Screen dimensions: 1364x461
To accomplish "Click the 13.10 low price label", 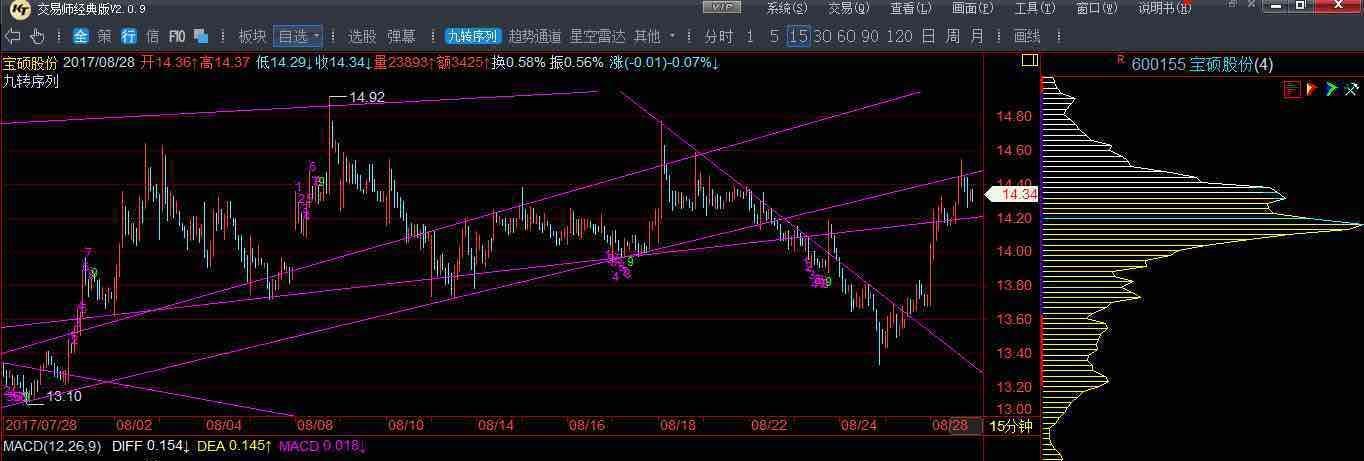I will coord(64,397).
